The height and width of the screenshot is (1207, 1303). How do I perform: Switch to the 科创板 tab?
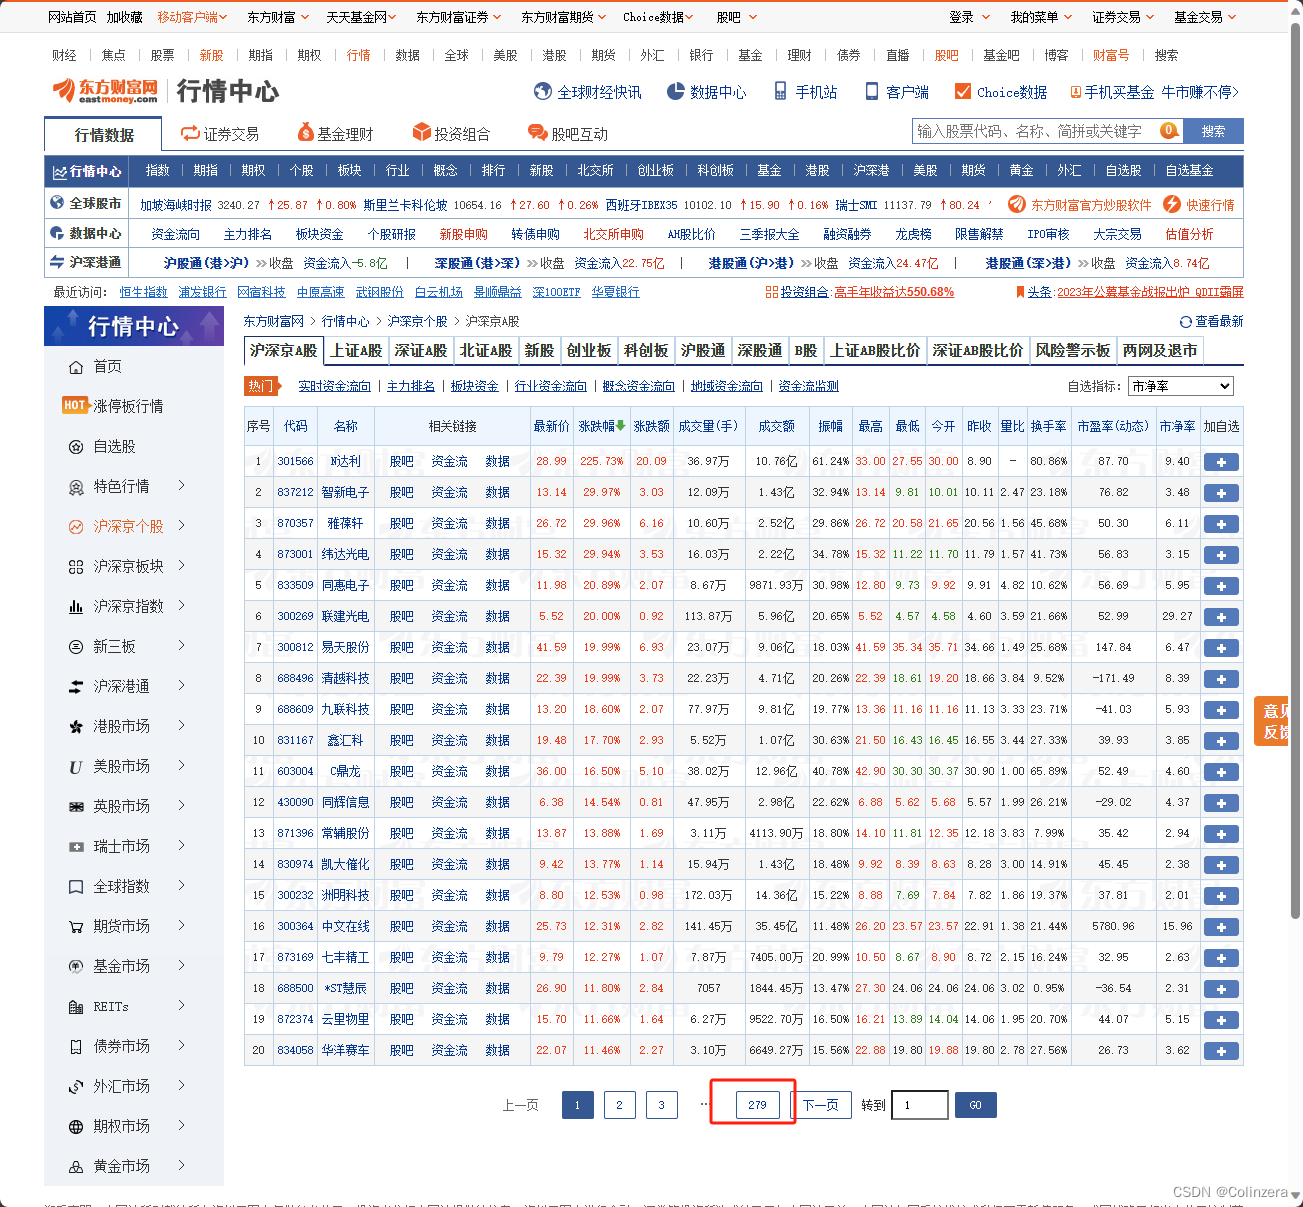(x=646, y=351)
